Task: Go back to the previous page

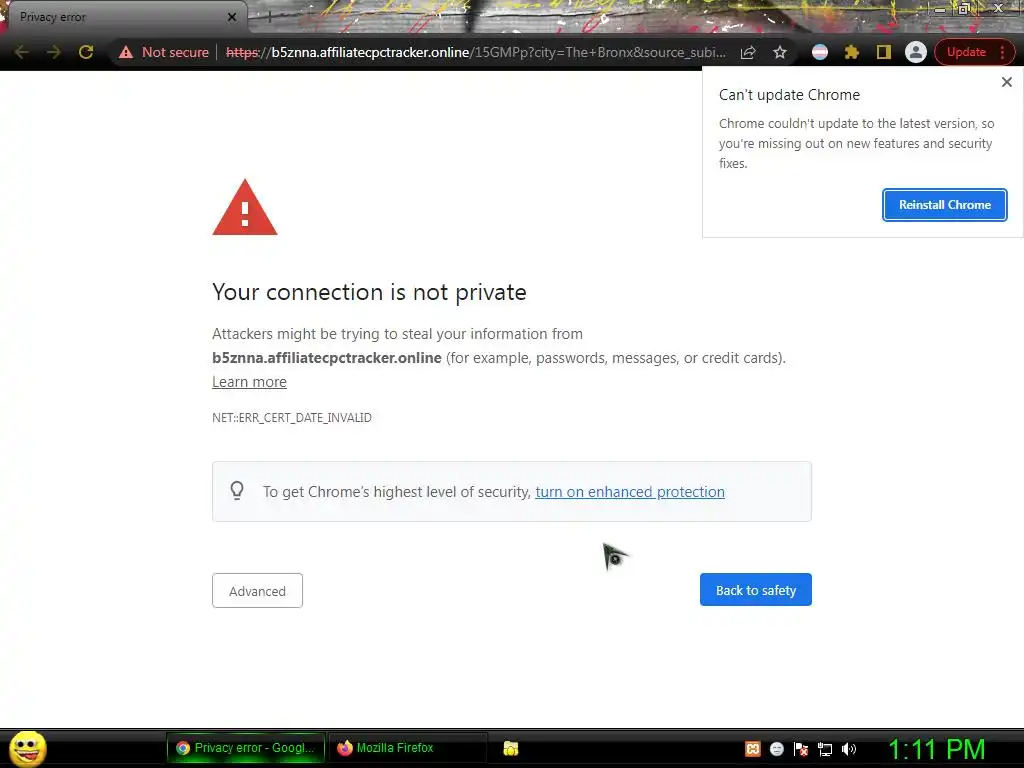Action: click(x=22, y=52)
